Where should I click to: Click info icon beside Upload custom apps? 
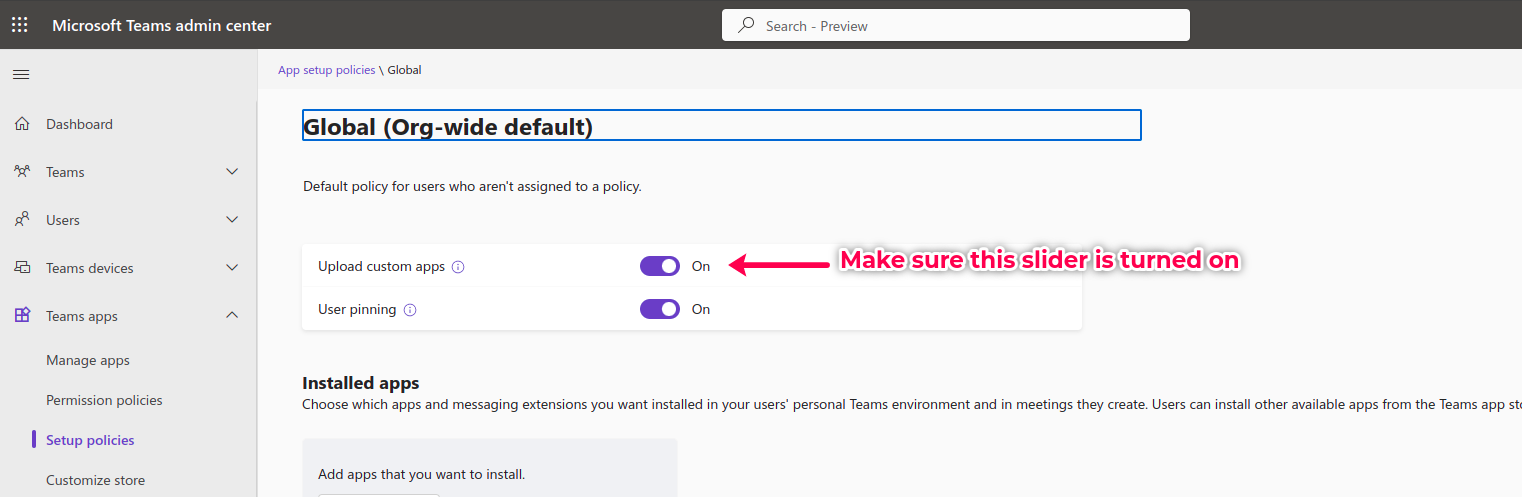click(458, 267)
